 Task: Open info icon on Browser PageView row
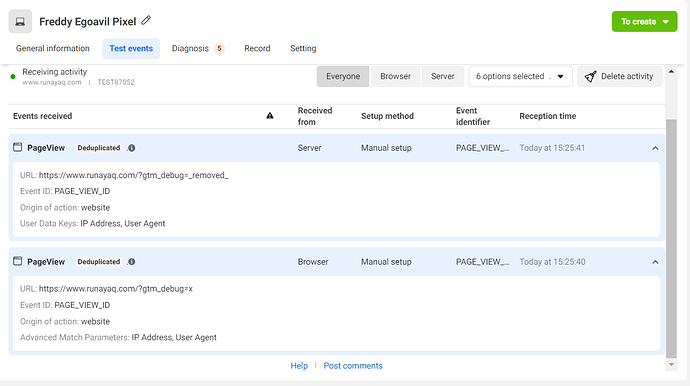(x=131, y=262)
